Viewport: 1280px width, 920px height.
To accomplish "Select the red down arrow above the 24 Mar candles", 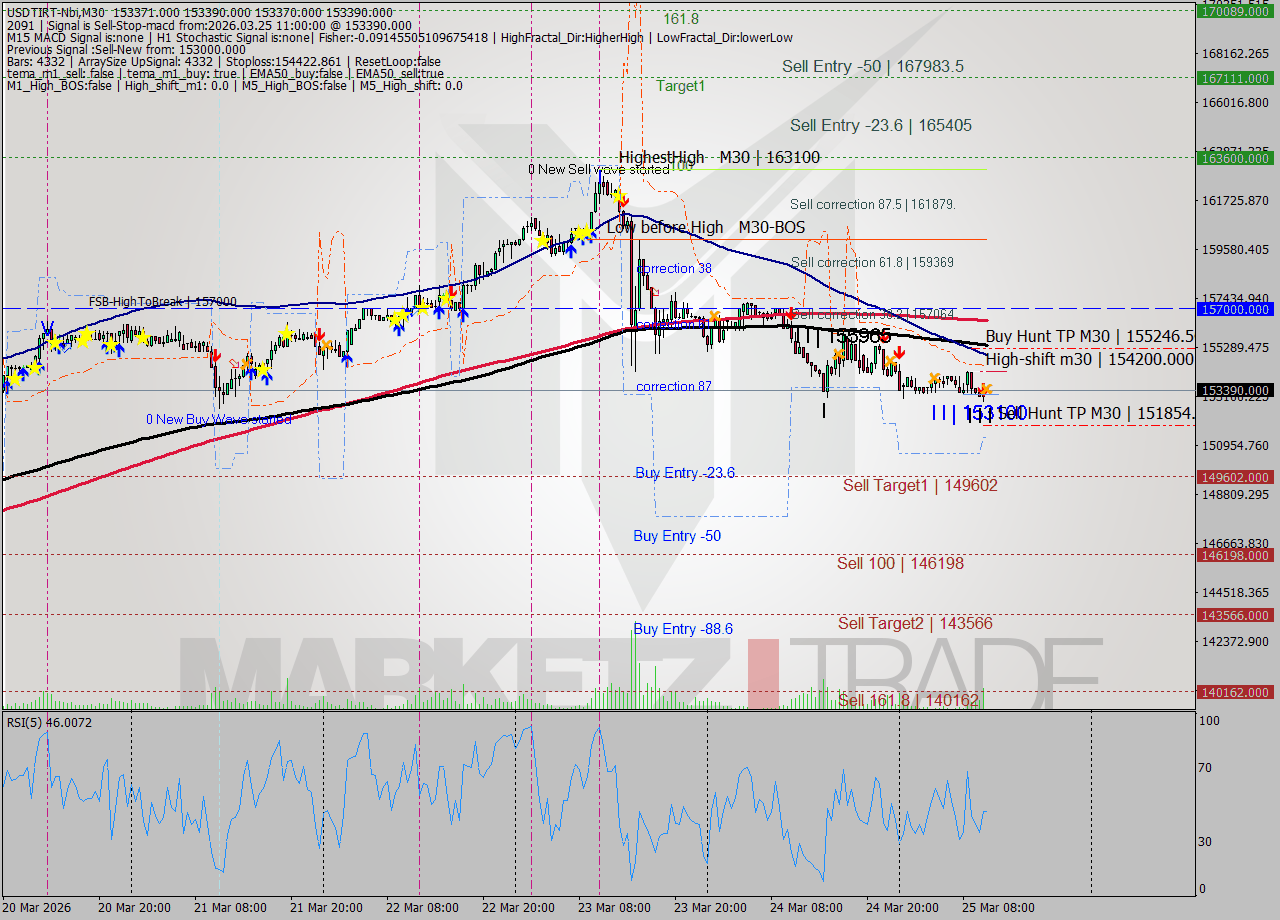I will click(x=899, y=353).
